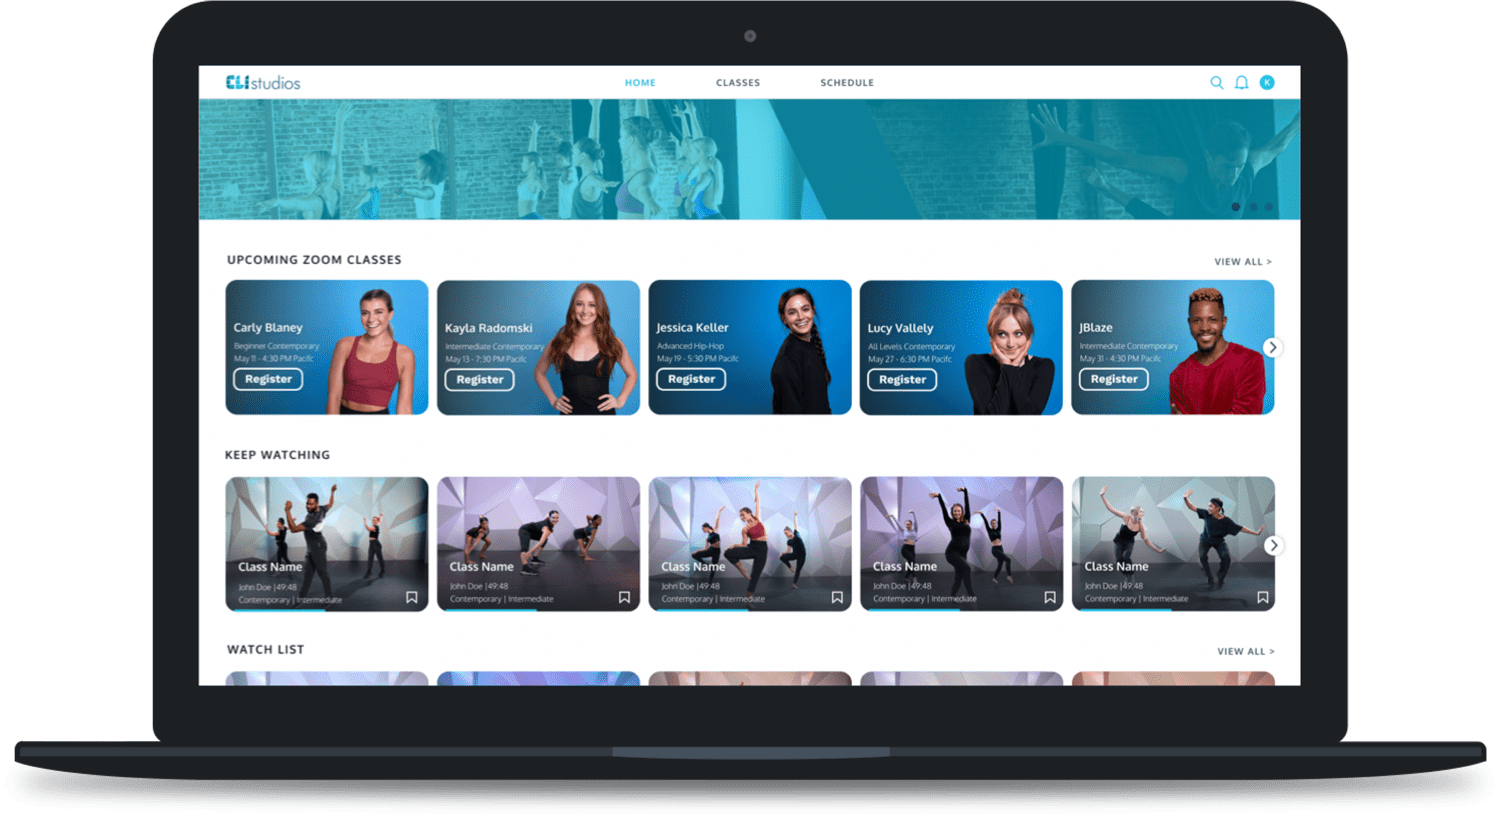Image resolution: width=1500 pixels, height=816 pixels.
Task: Select the first banner carousel dot
Action: coord(1236,207)
